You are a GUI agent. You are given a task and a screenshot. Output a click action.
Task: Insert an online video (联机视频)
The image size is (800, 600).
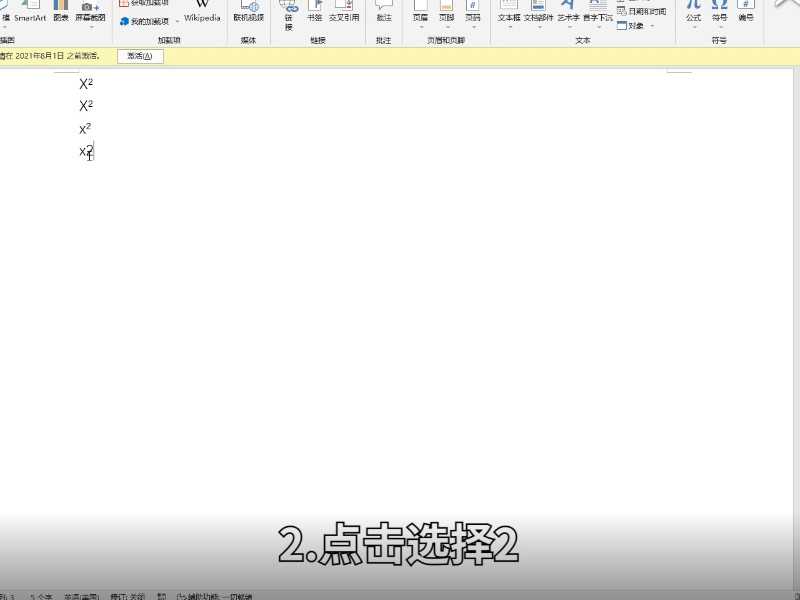247,12
